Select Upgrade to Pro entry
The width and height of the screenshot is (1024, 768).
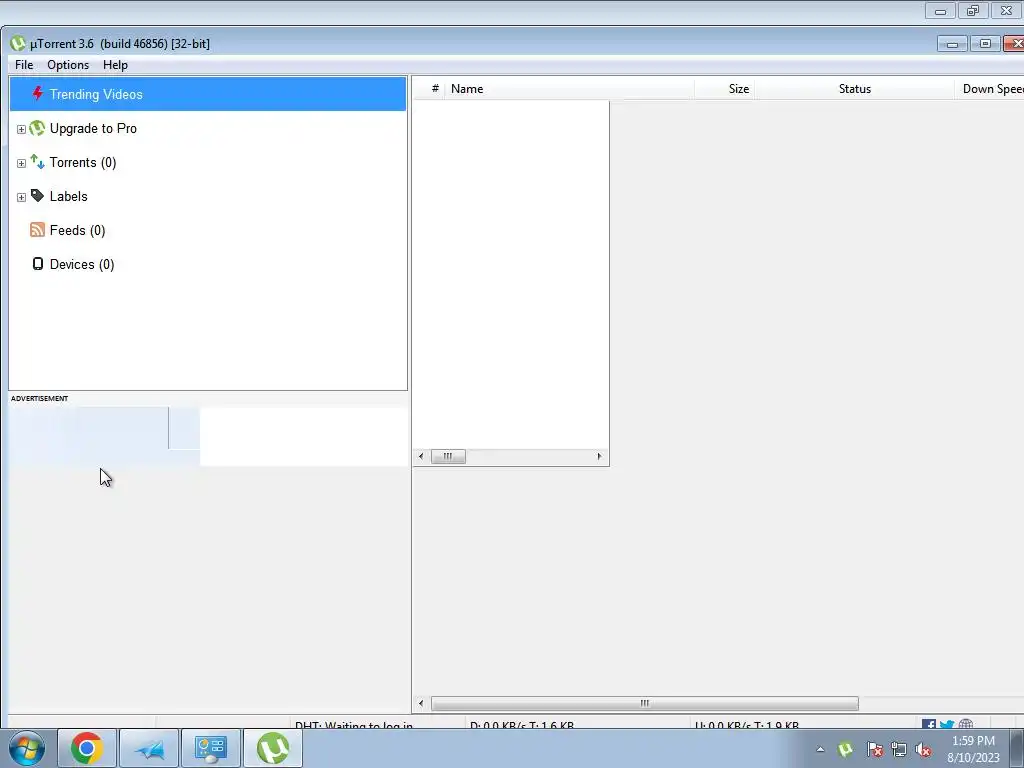coord(93,129)
